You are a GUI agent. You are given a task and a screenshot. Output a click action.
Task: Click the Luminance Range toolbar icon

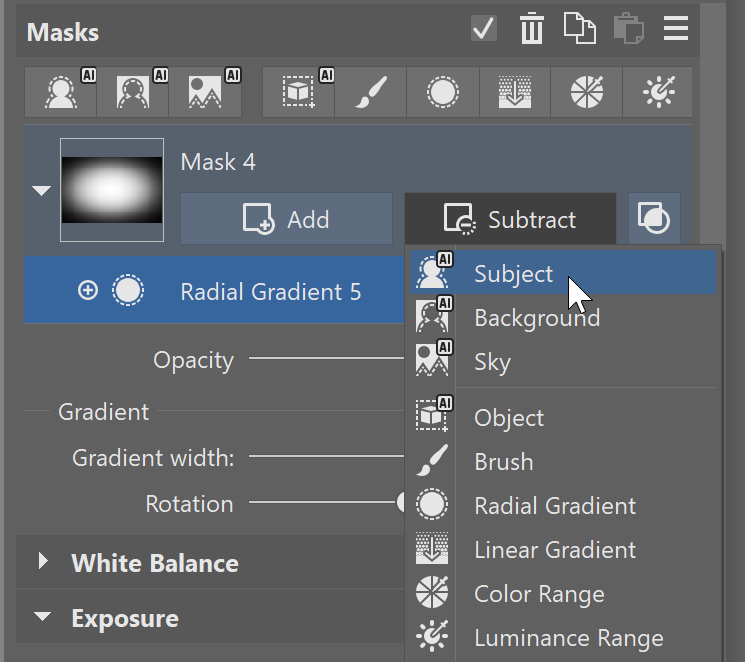(657, 93)
